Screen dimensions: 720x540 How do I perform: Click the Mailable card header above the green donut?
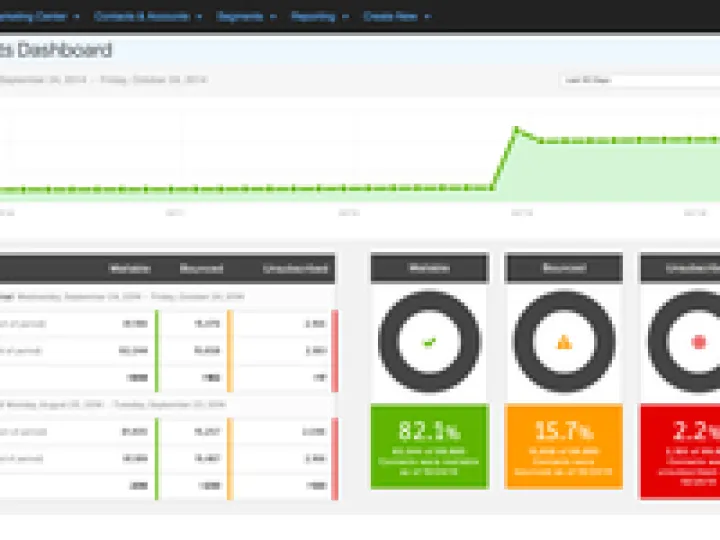[430, 267]
